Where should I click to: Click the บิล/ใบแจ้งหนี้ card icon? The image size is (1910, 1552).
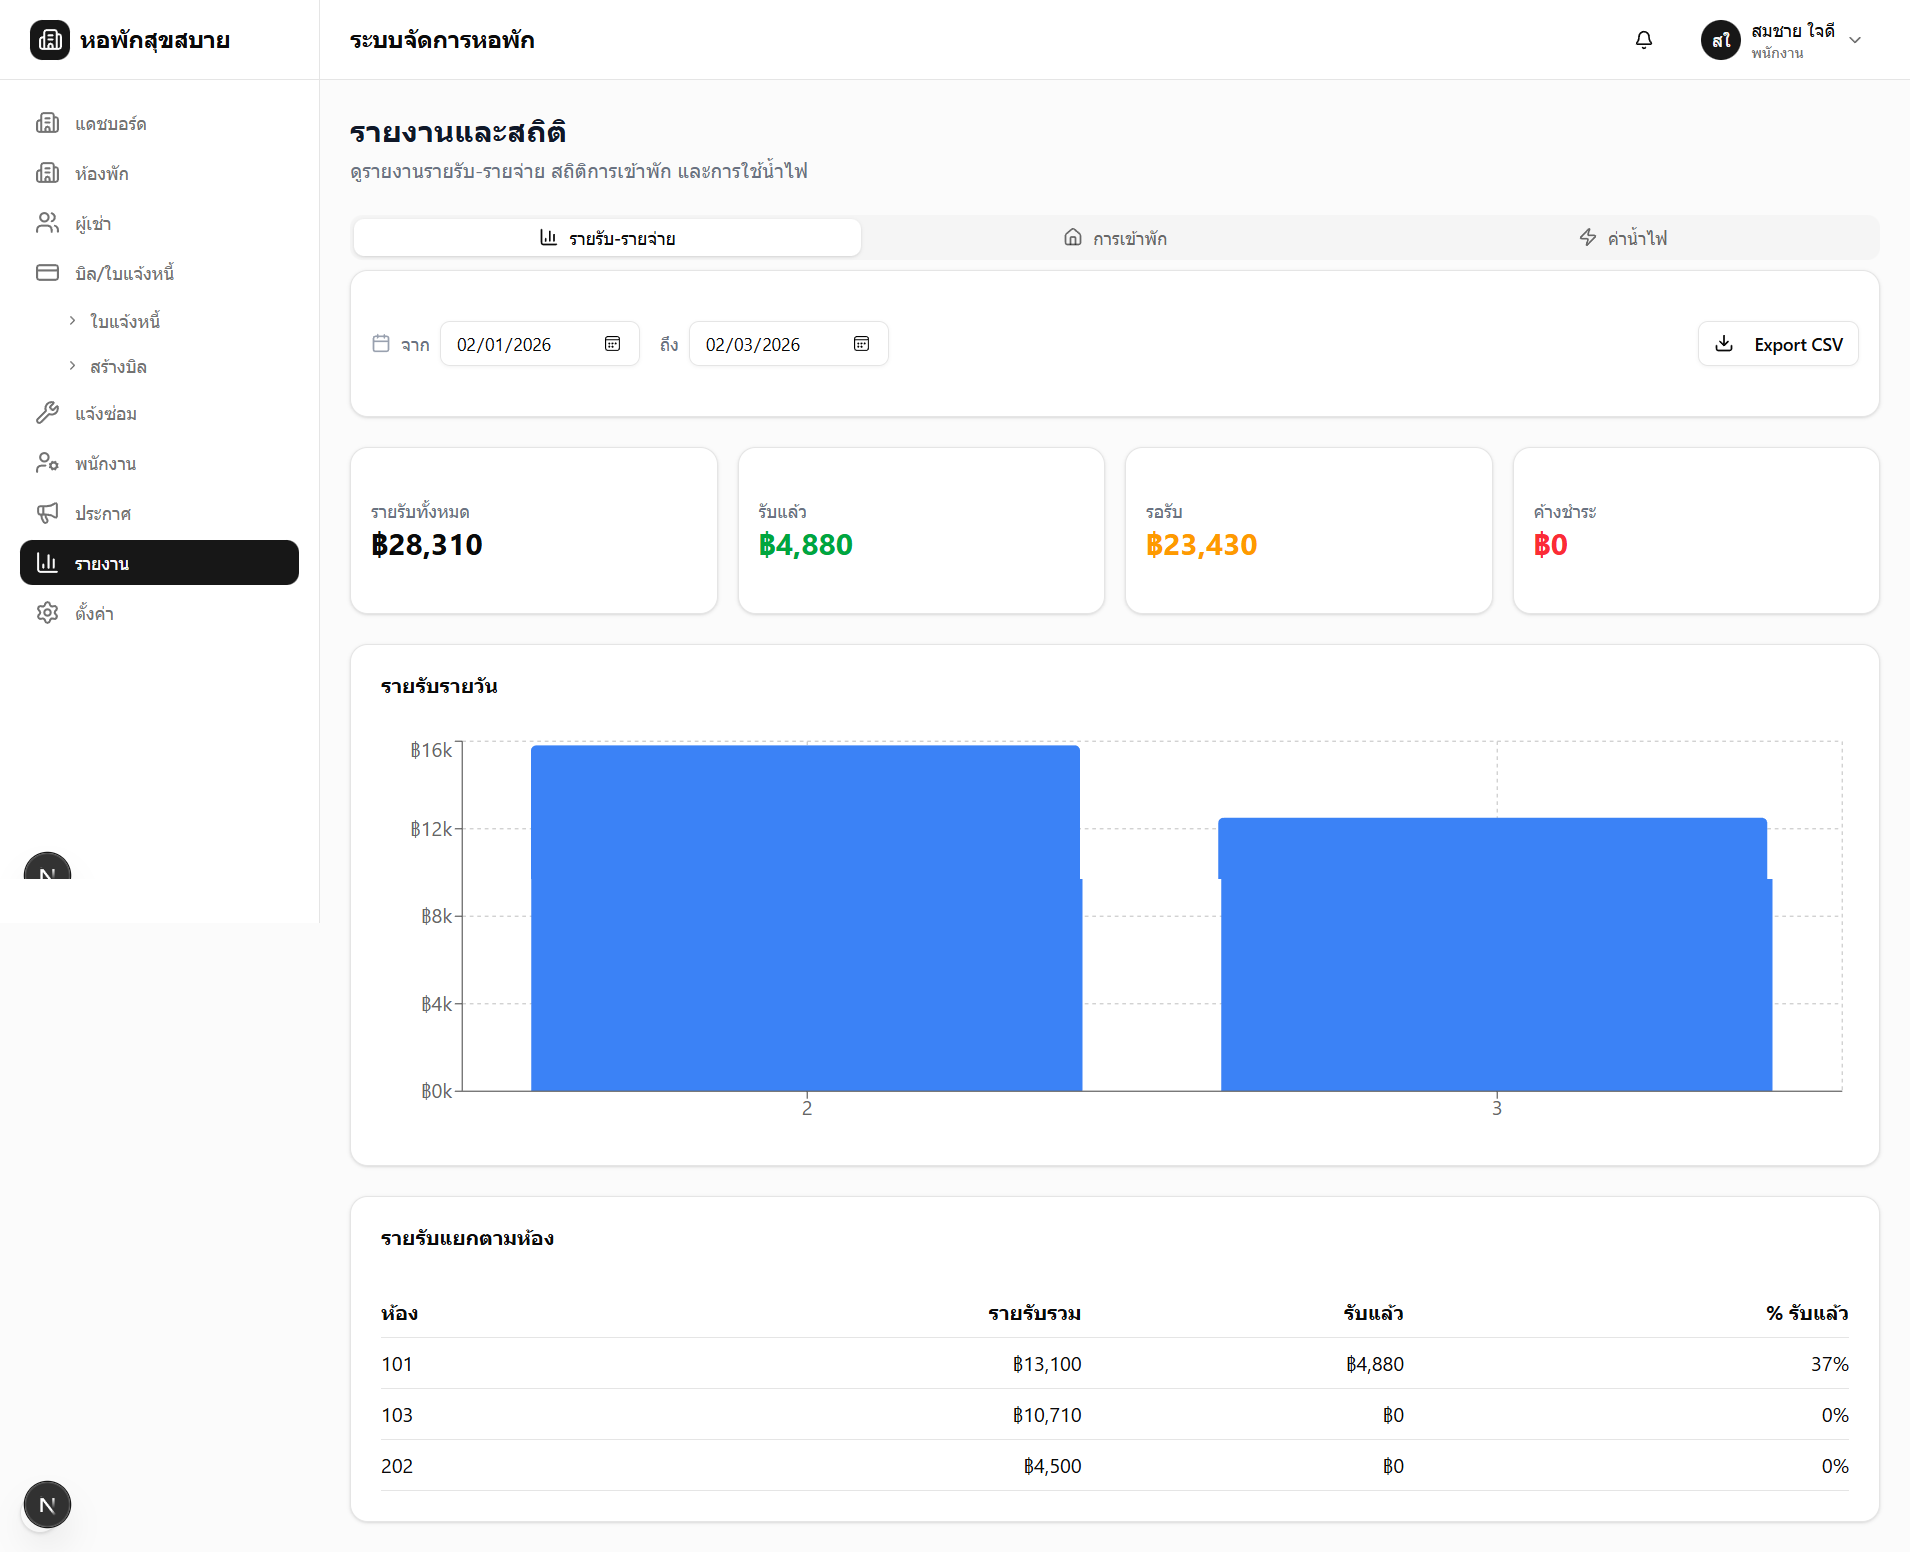pyautogui.click(x=47, y=273)
